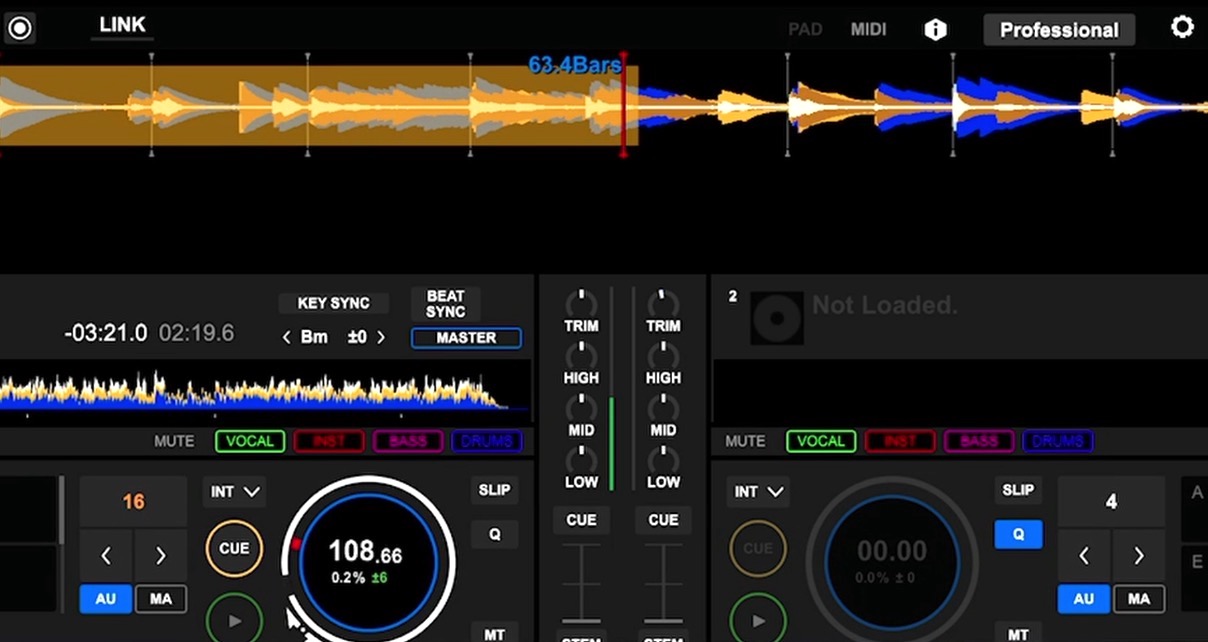Switch to the MIDI tab
This screenshot has width=1208, height=642.
(868, 29)
